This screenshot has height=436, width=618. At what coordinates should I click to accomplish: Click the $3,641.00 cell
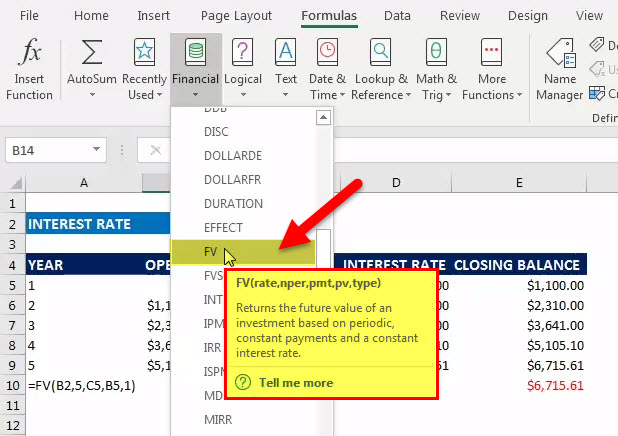coord(519,326)
